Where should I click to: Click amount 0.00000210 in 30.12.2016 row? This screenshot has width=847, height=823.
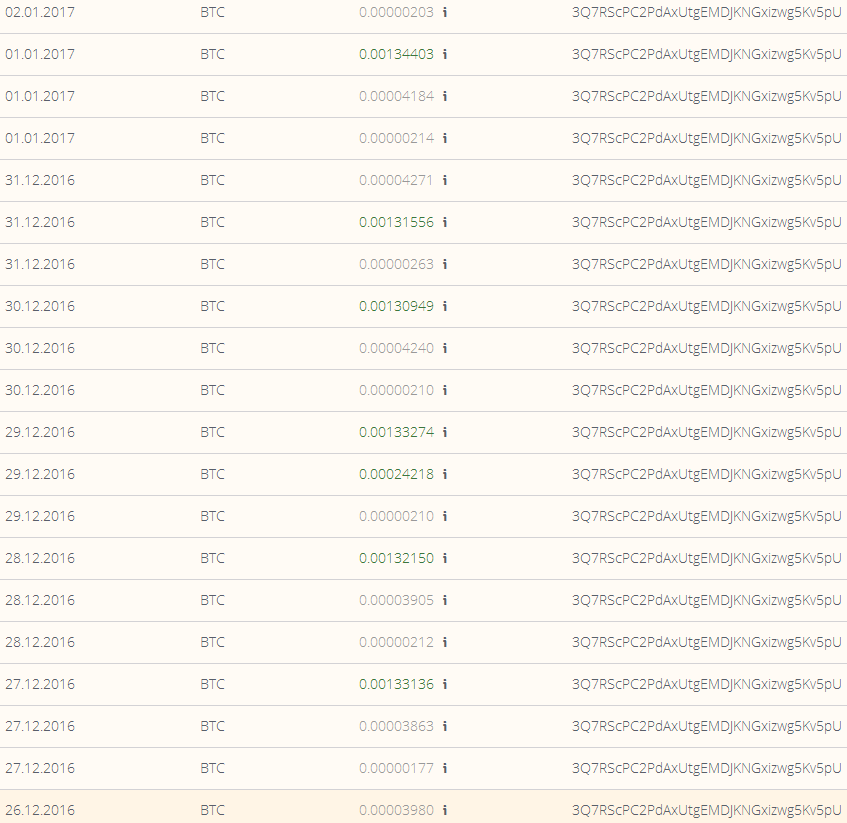click(x=396, y=390)
